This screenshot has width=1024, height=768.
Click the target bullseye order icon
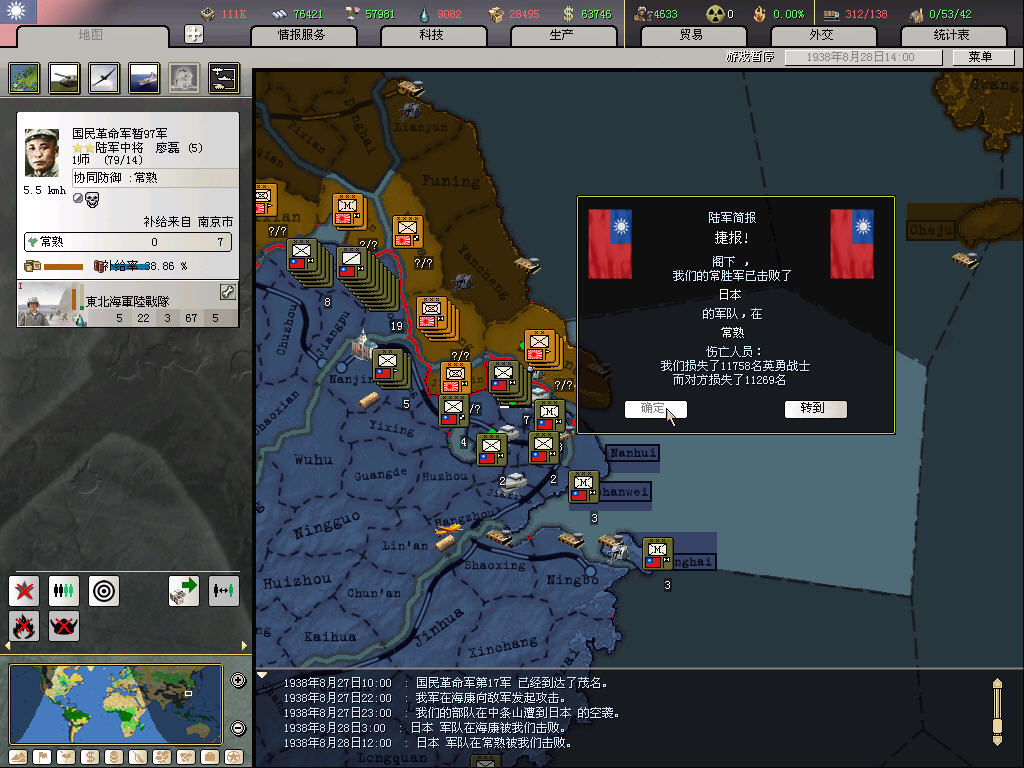104,591
